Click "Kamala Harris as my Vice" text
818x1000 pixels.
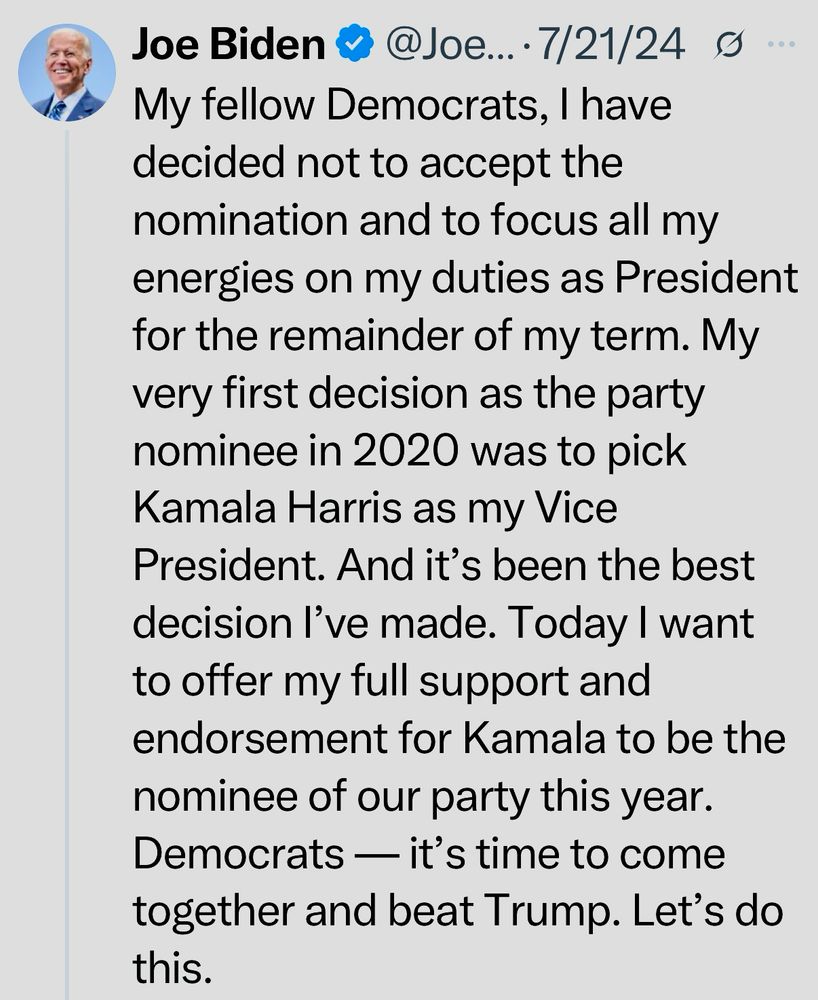click(375, 508)
